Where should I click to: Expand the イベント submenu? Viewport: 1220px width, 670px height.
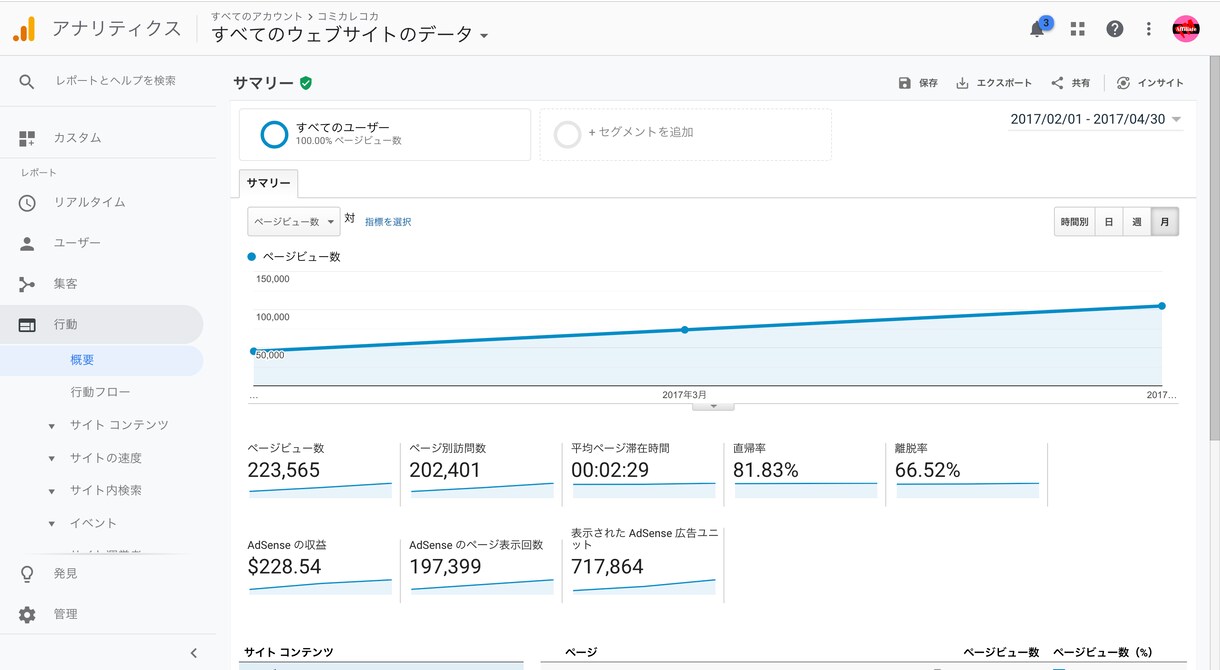click(x=51, y=524)
